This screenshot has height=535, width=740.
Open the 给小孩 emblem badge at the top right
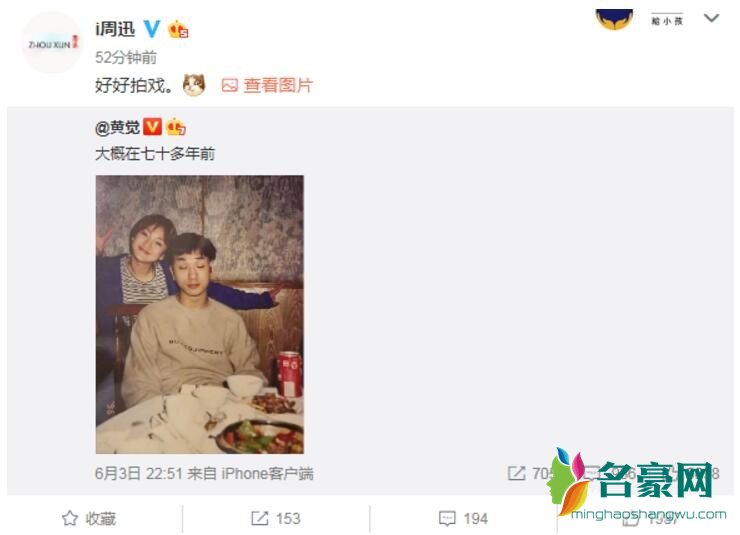coord(614,19)
